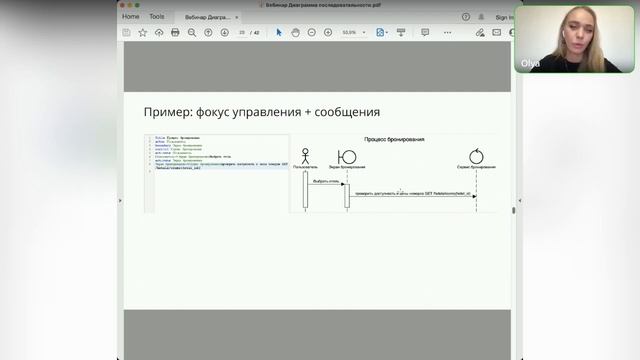Screen dimensions: 640x360
Task: Open the help question icon
Action: [x=466, y=17]
